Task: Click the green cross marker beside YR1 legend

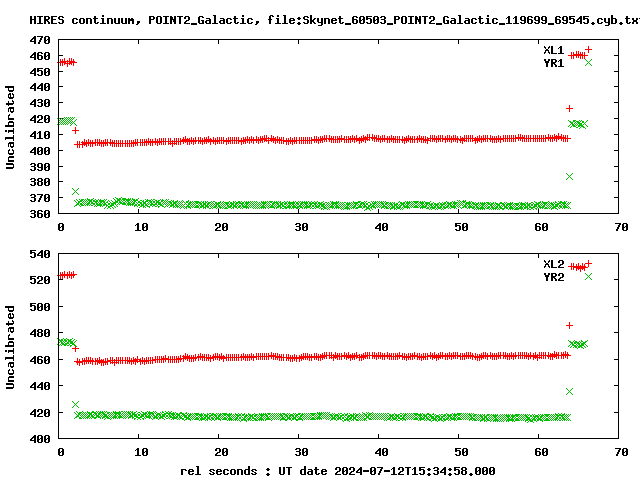Action: pyautogui.click(x=588, y=62)
